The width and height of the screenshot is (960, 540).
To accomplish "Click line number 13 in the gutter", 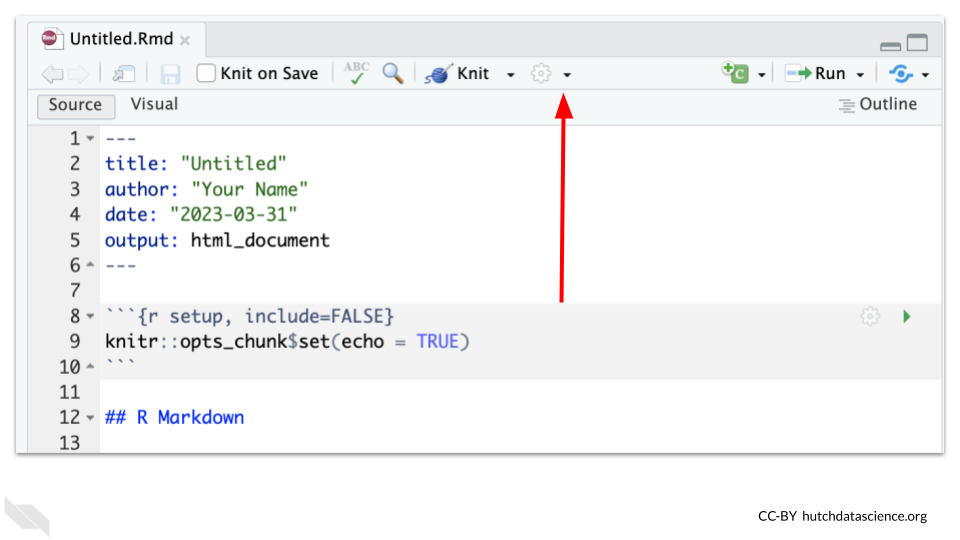I will pyautogui.click(x=70, y=443).
